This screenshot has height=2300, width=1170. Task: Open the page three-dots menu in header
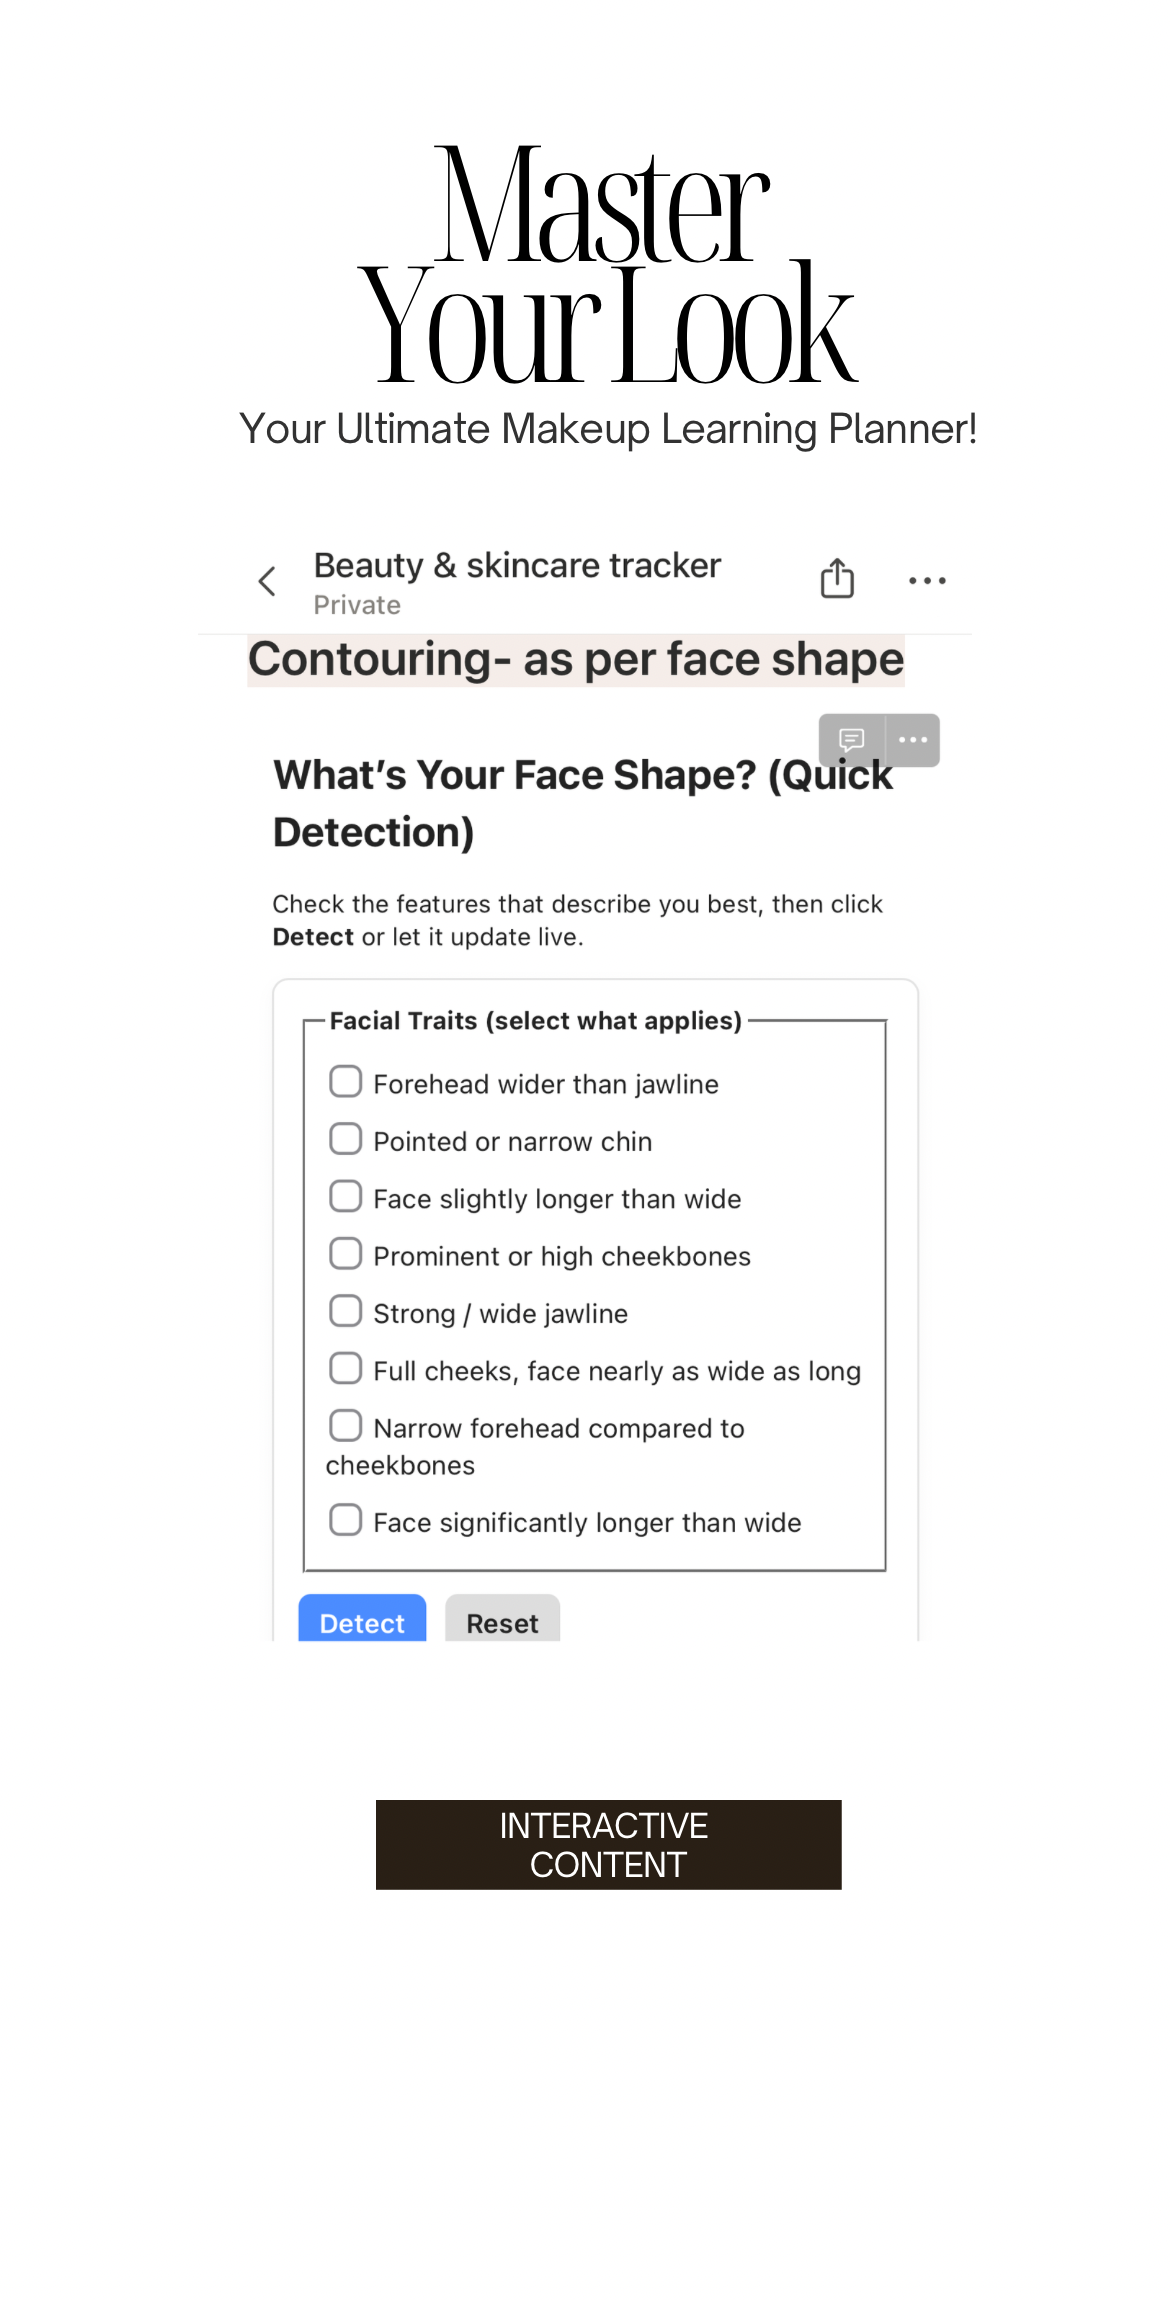(x=927, y=581)
